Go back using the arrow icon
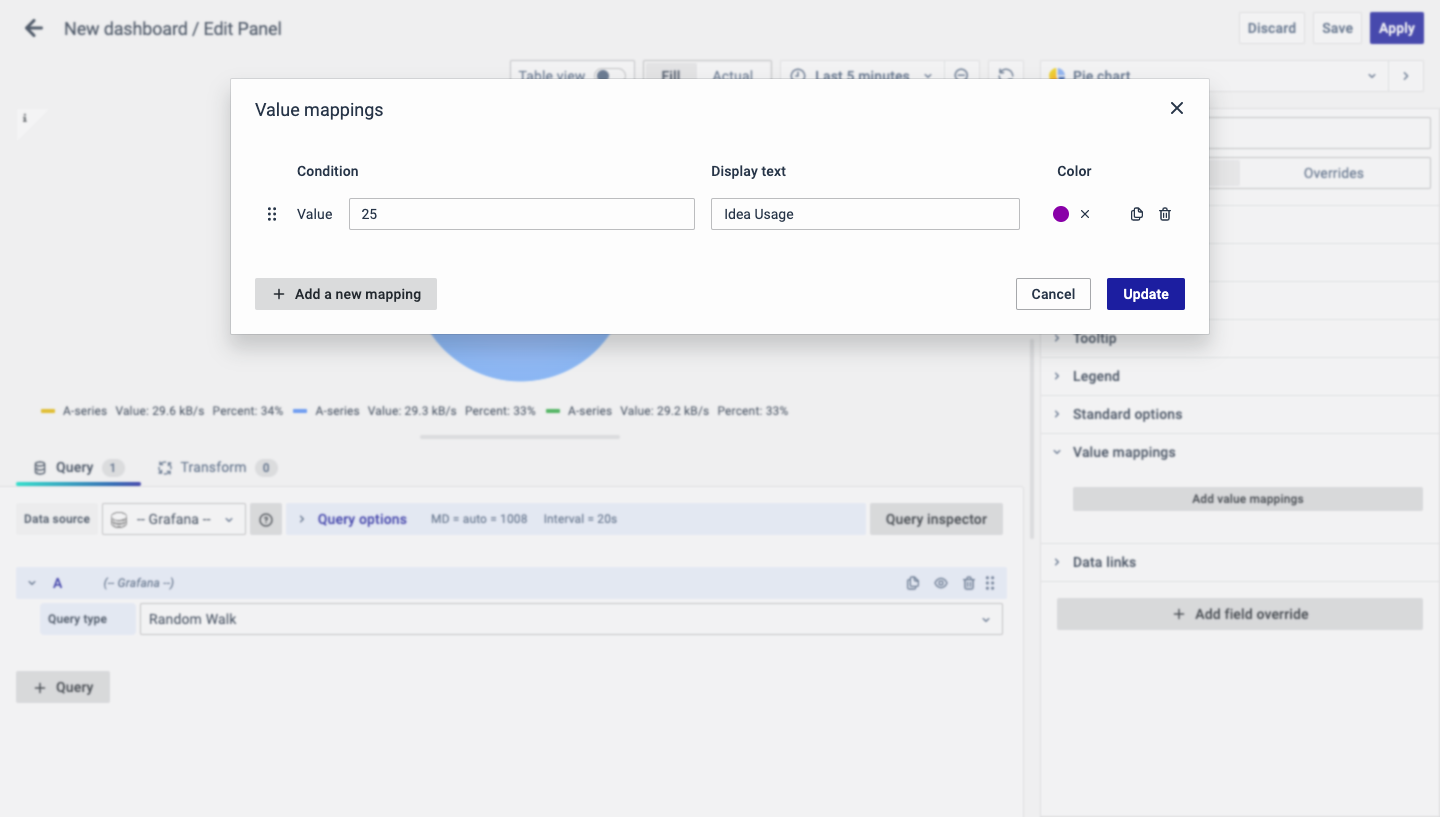Image resolution: width=1440 pixels, height=817 pixels. (x=34, y=29)
